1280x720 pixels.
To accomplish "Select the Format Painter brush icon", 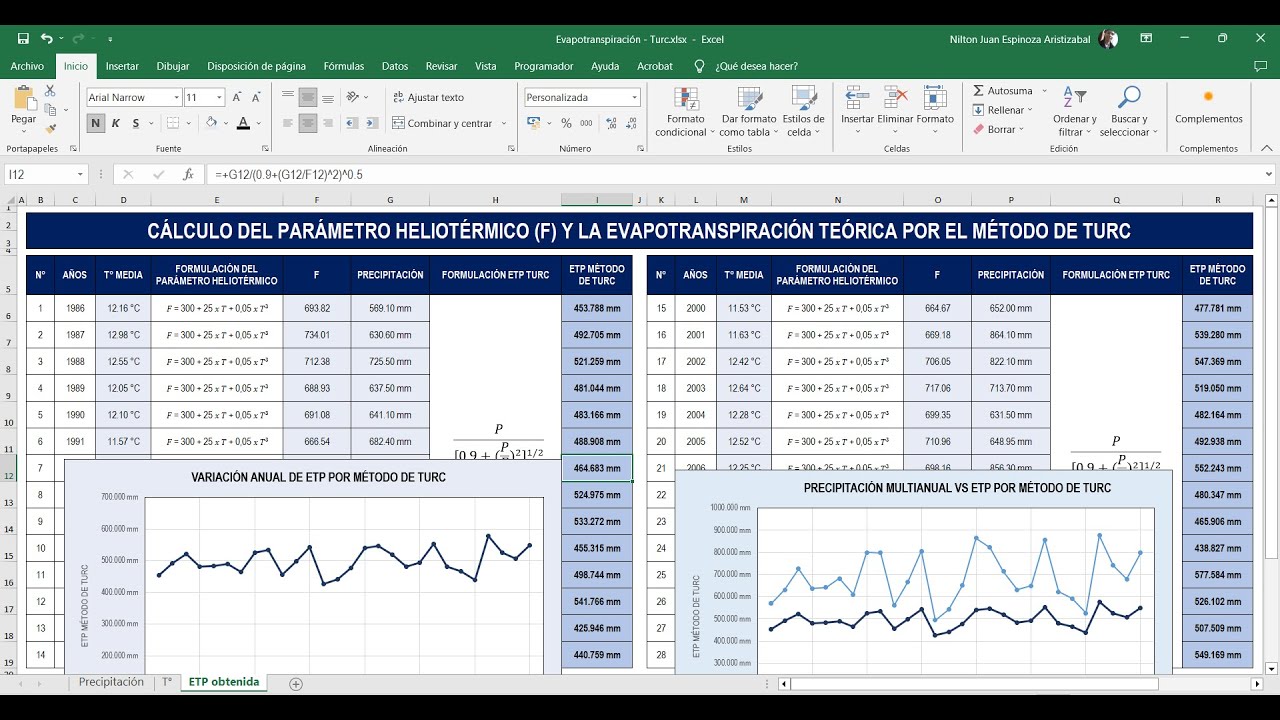I will click(x=50, y=129).
